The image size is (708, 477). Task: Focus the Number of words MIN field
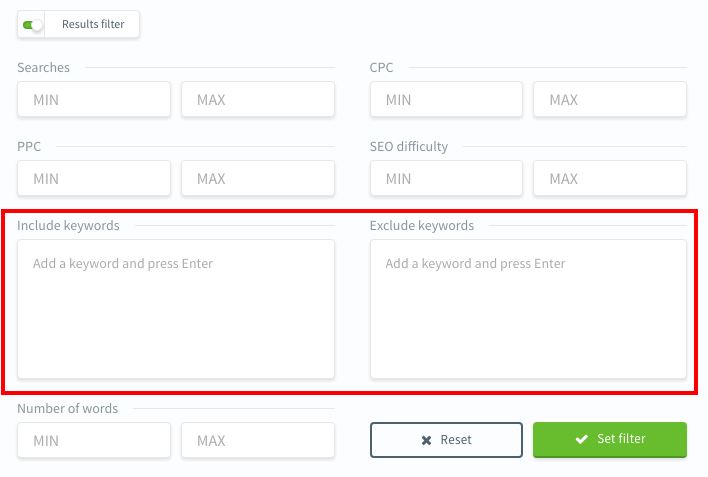[x=94, y=440]
